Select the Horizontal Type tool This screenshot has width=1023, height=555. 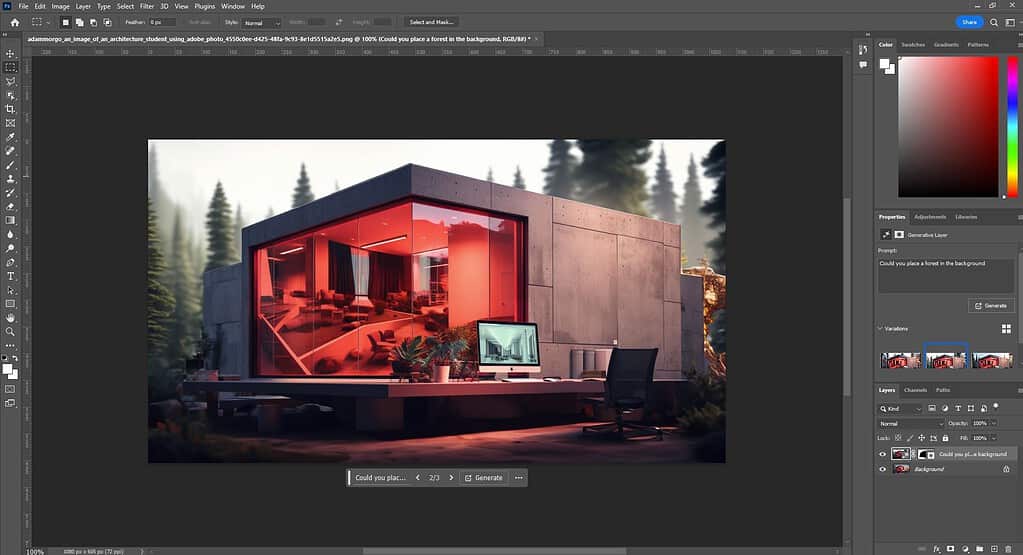point(10,276)
